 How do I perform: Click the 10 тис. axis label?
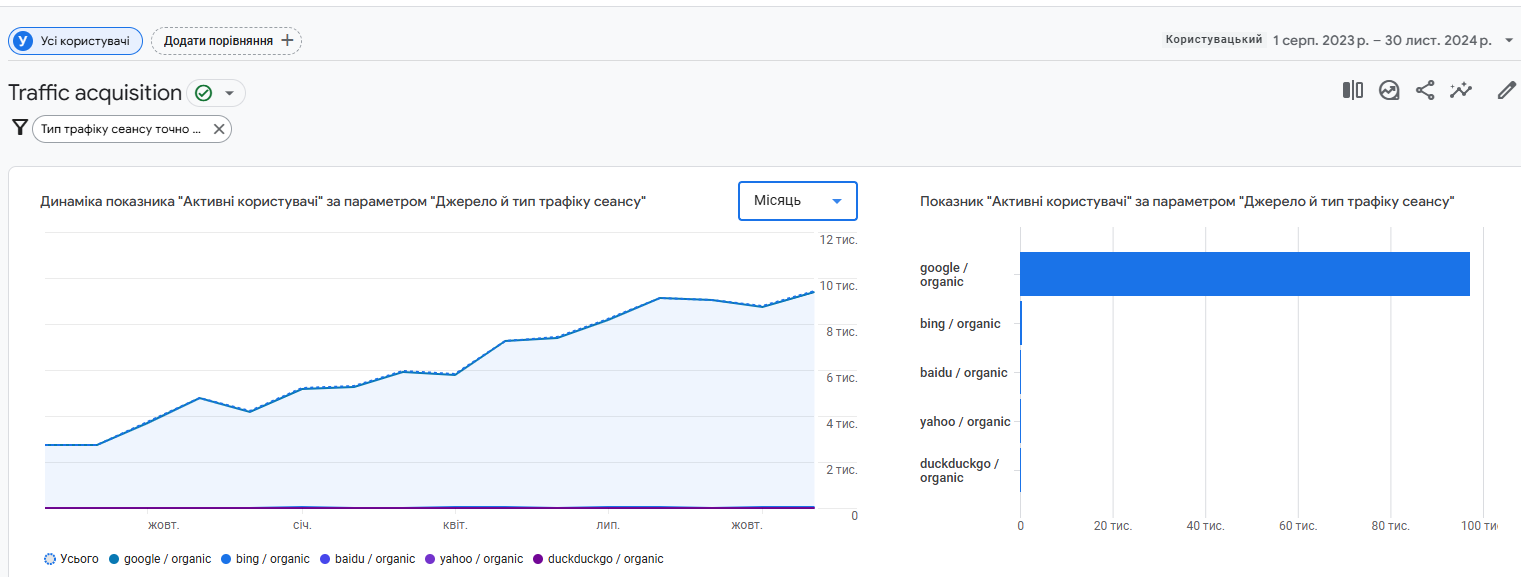point(839,286)
